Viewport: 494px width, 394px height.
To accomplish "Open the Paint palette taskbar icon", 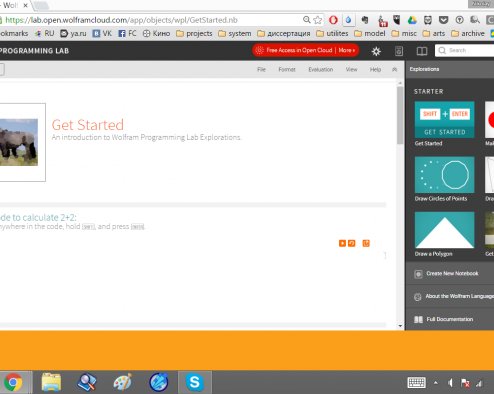I will pyautogui.click(x=123, y=382).
